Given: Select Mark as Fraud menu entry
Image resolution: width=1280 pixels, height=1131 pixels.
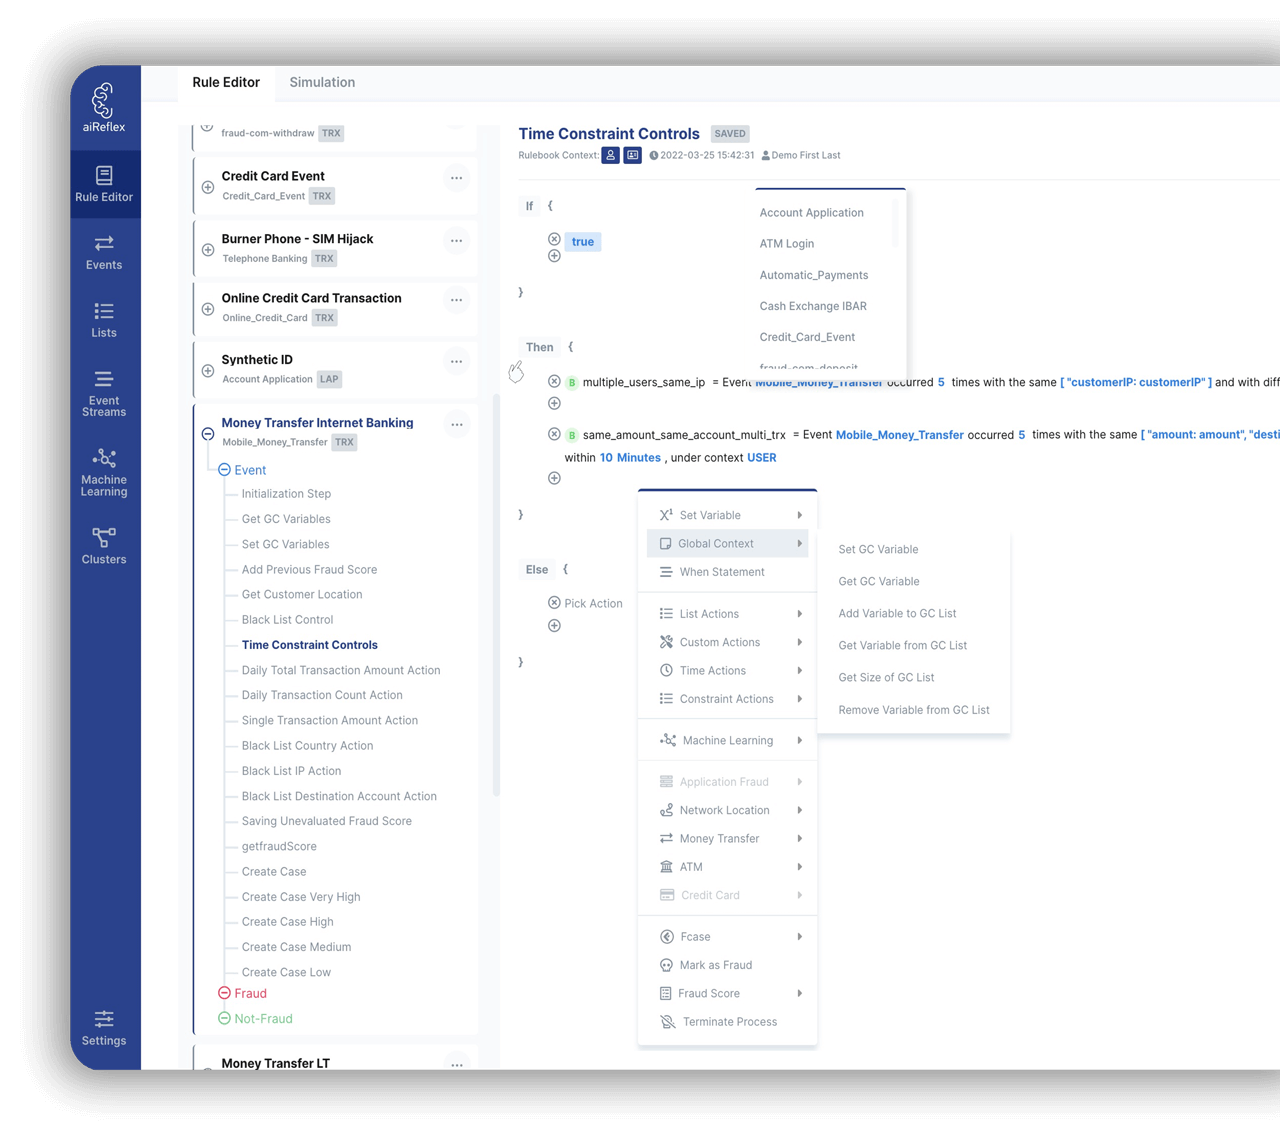Looking at the screenshot, I should click(x=715, y=965).
